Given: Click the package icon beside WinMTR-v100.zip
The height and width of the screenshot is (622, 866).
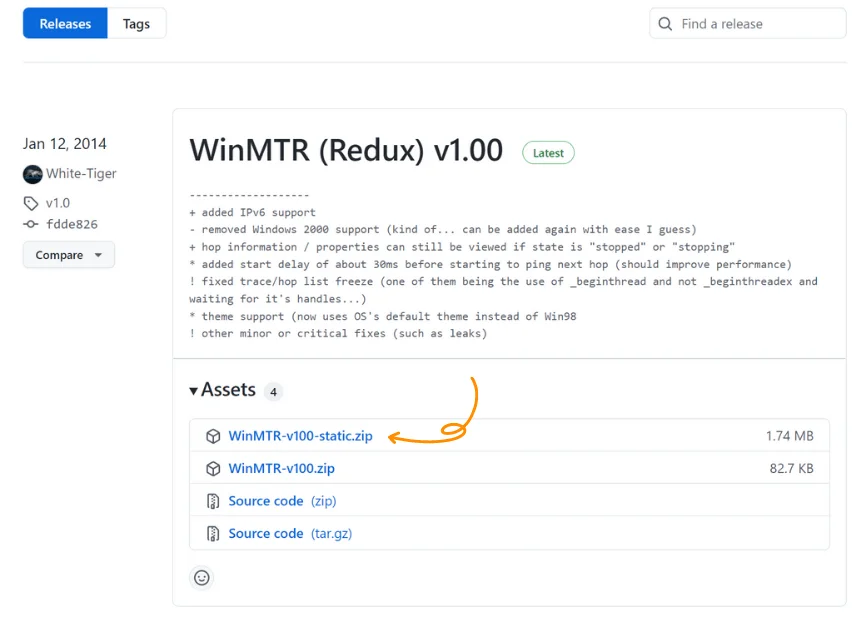Looking at the screenshot, I should (213, 468).
